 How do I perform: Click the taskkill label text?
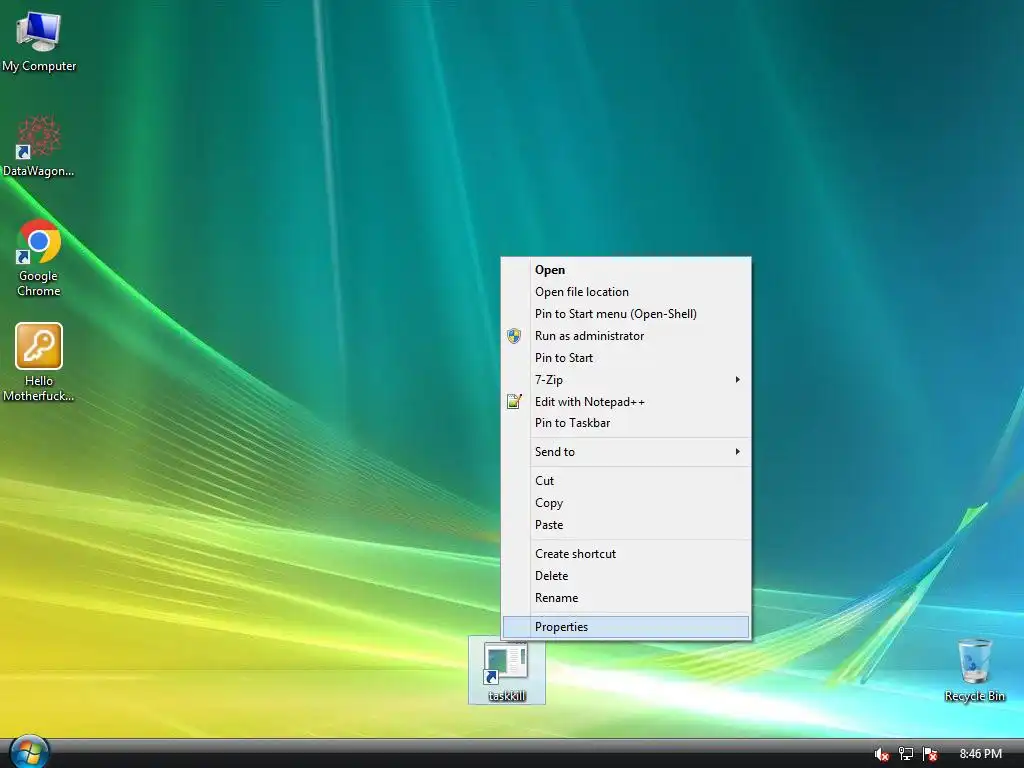(507, 696)
